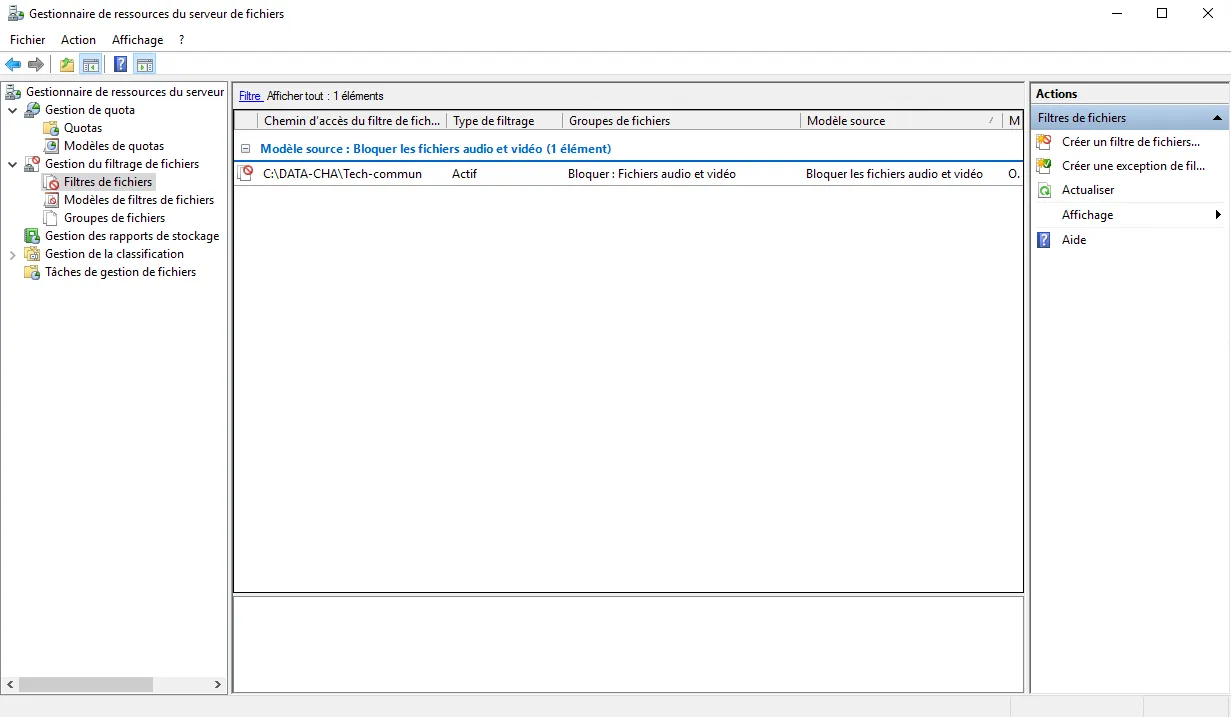Select the C:\DATA-CHA\Tech-commun filter row

[342, 174]
